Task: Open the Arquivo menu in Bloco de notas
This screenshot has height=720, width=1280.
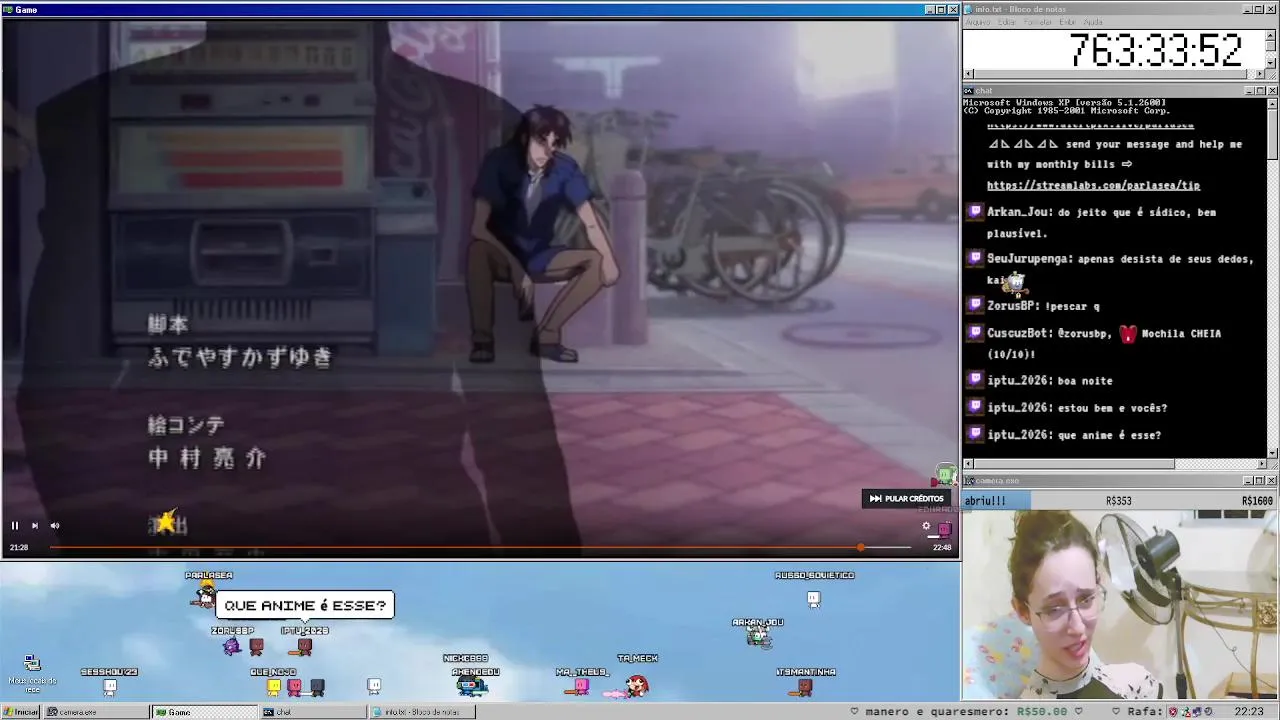Action: click(977, 22)
